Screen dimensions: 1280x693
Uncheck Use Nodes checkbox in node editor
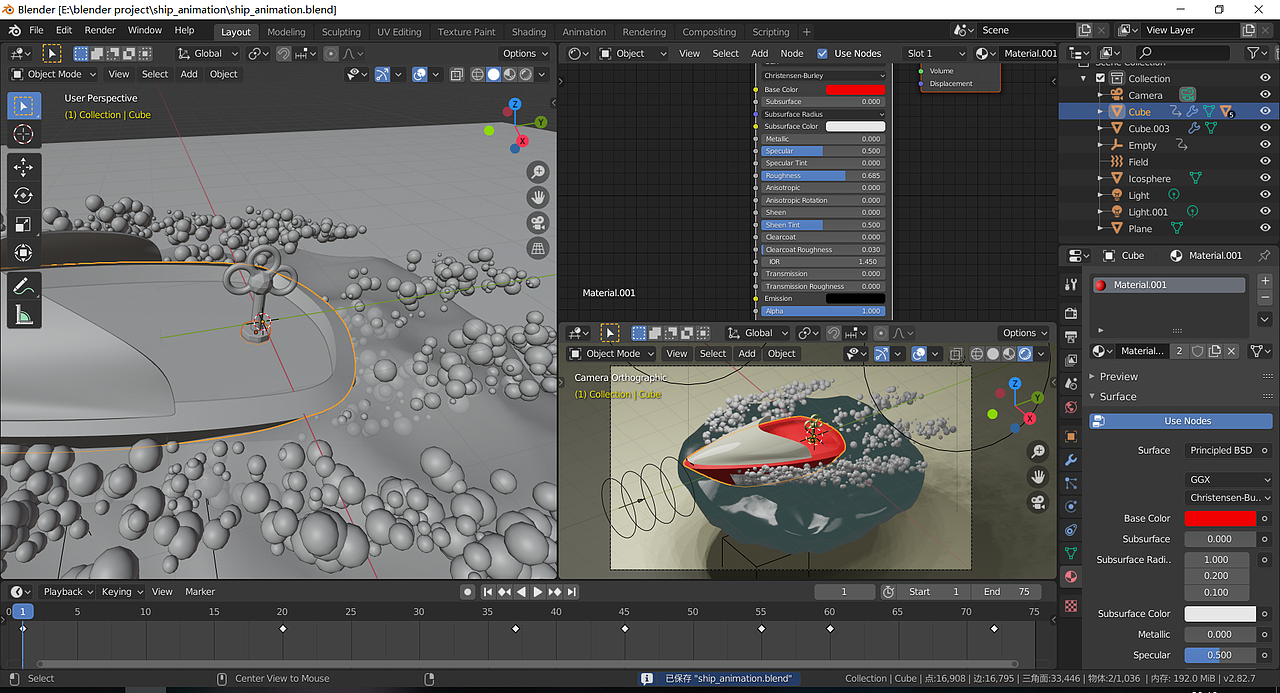click(822, 53)
